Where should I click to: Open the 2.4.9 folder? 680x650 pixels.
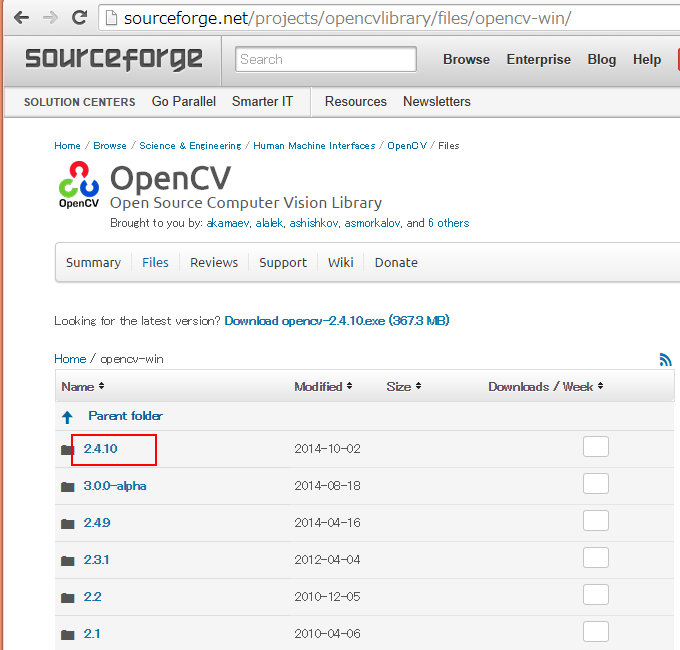[97, 523]
